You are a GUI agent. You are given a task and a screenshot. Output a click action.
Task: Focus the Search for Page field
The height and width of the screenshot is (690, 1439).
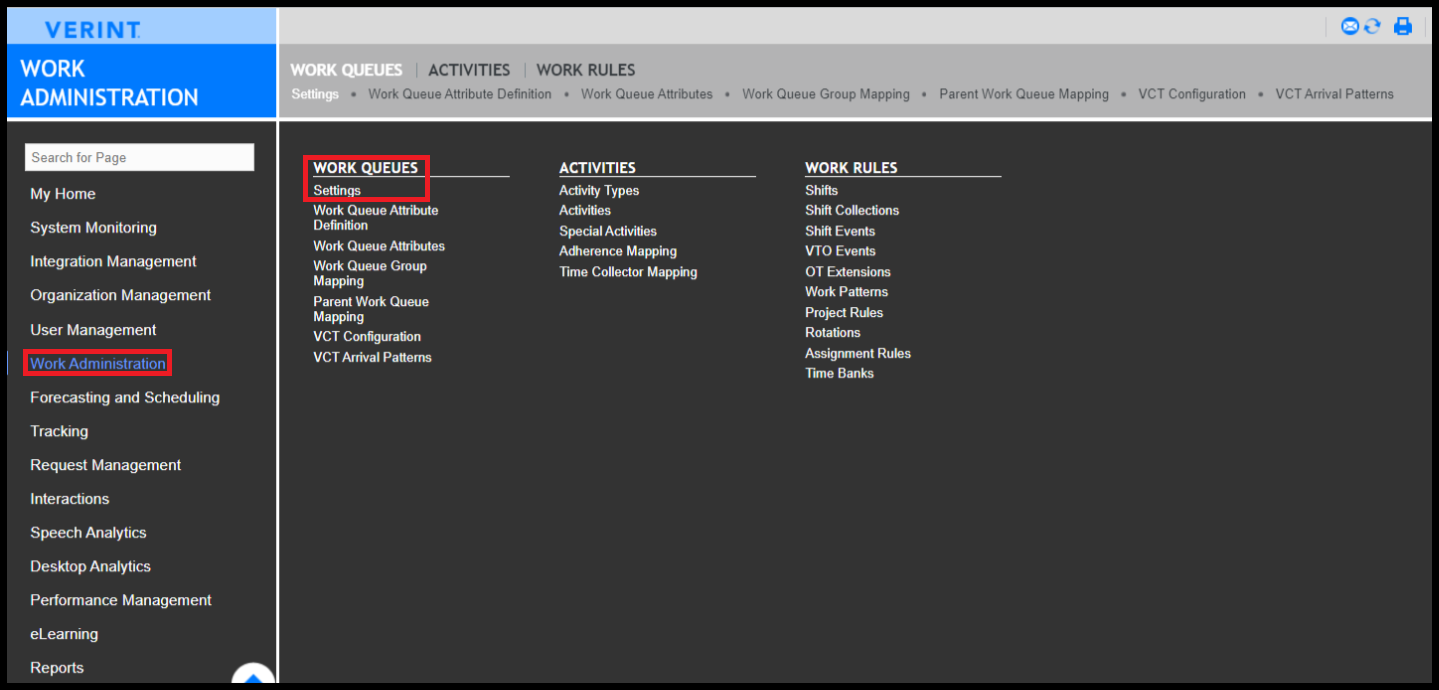139,157
